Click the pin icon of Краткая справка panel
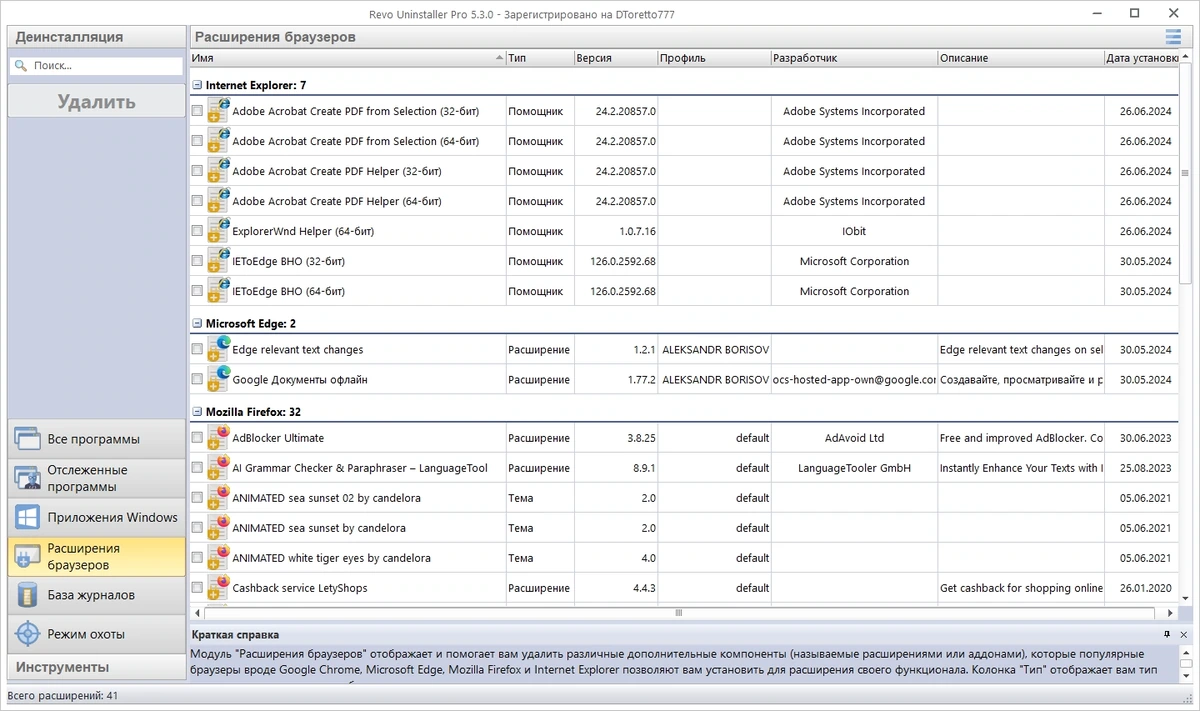The image size is (1200, 711). pos(1167,635)
